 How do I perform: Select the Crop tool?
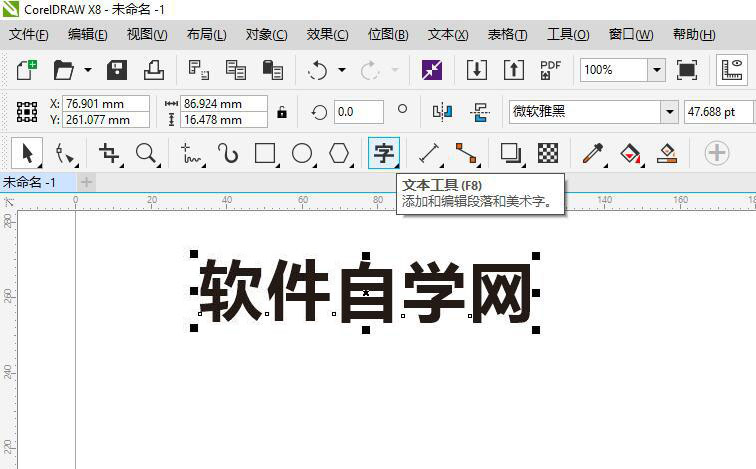(x=109, y=153)
